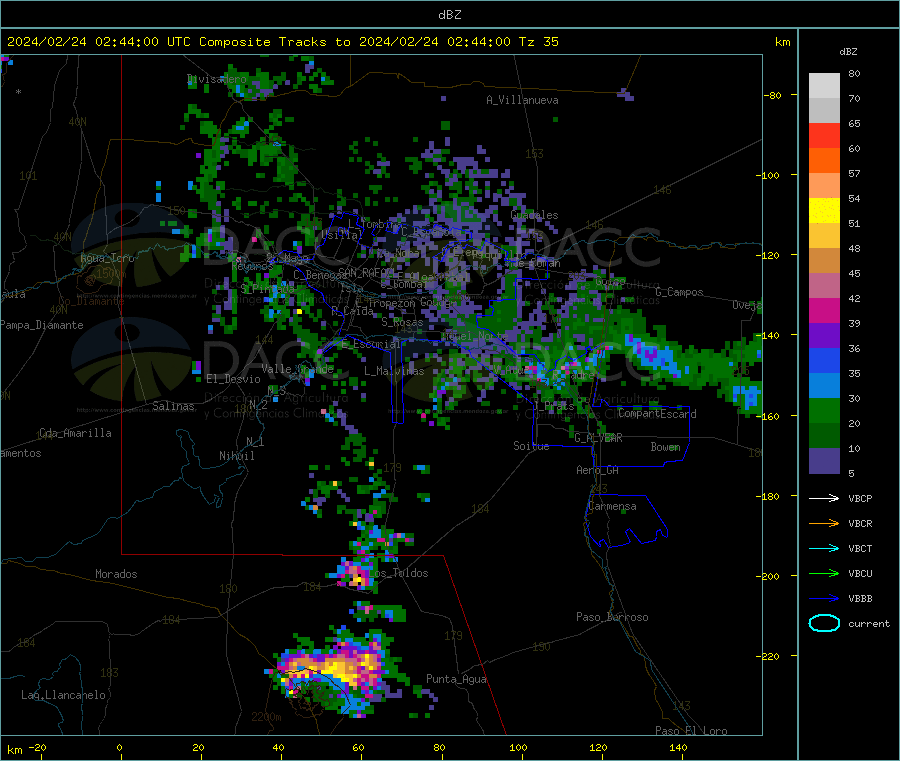Click the Bowen map label
Viewport: 900px width, 761px height.
(665, 446)
